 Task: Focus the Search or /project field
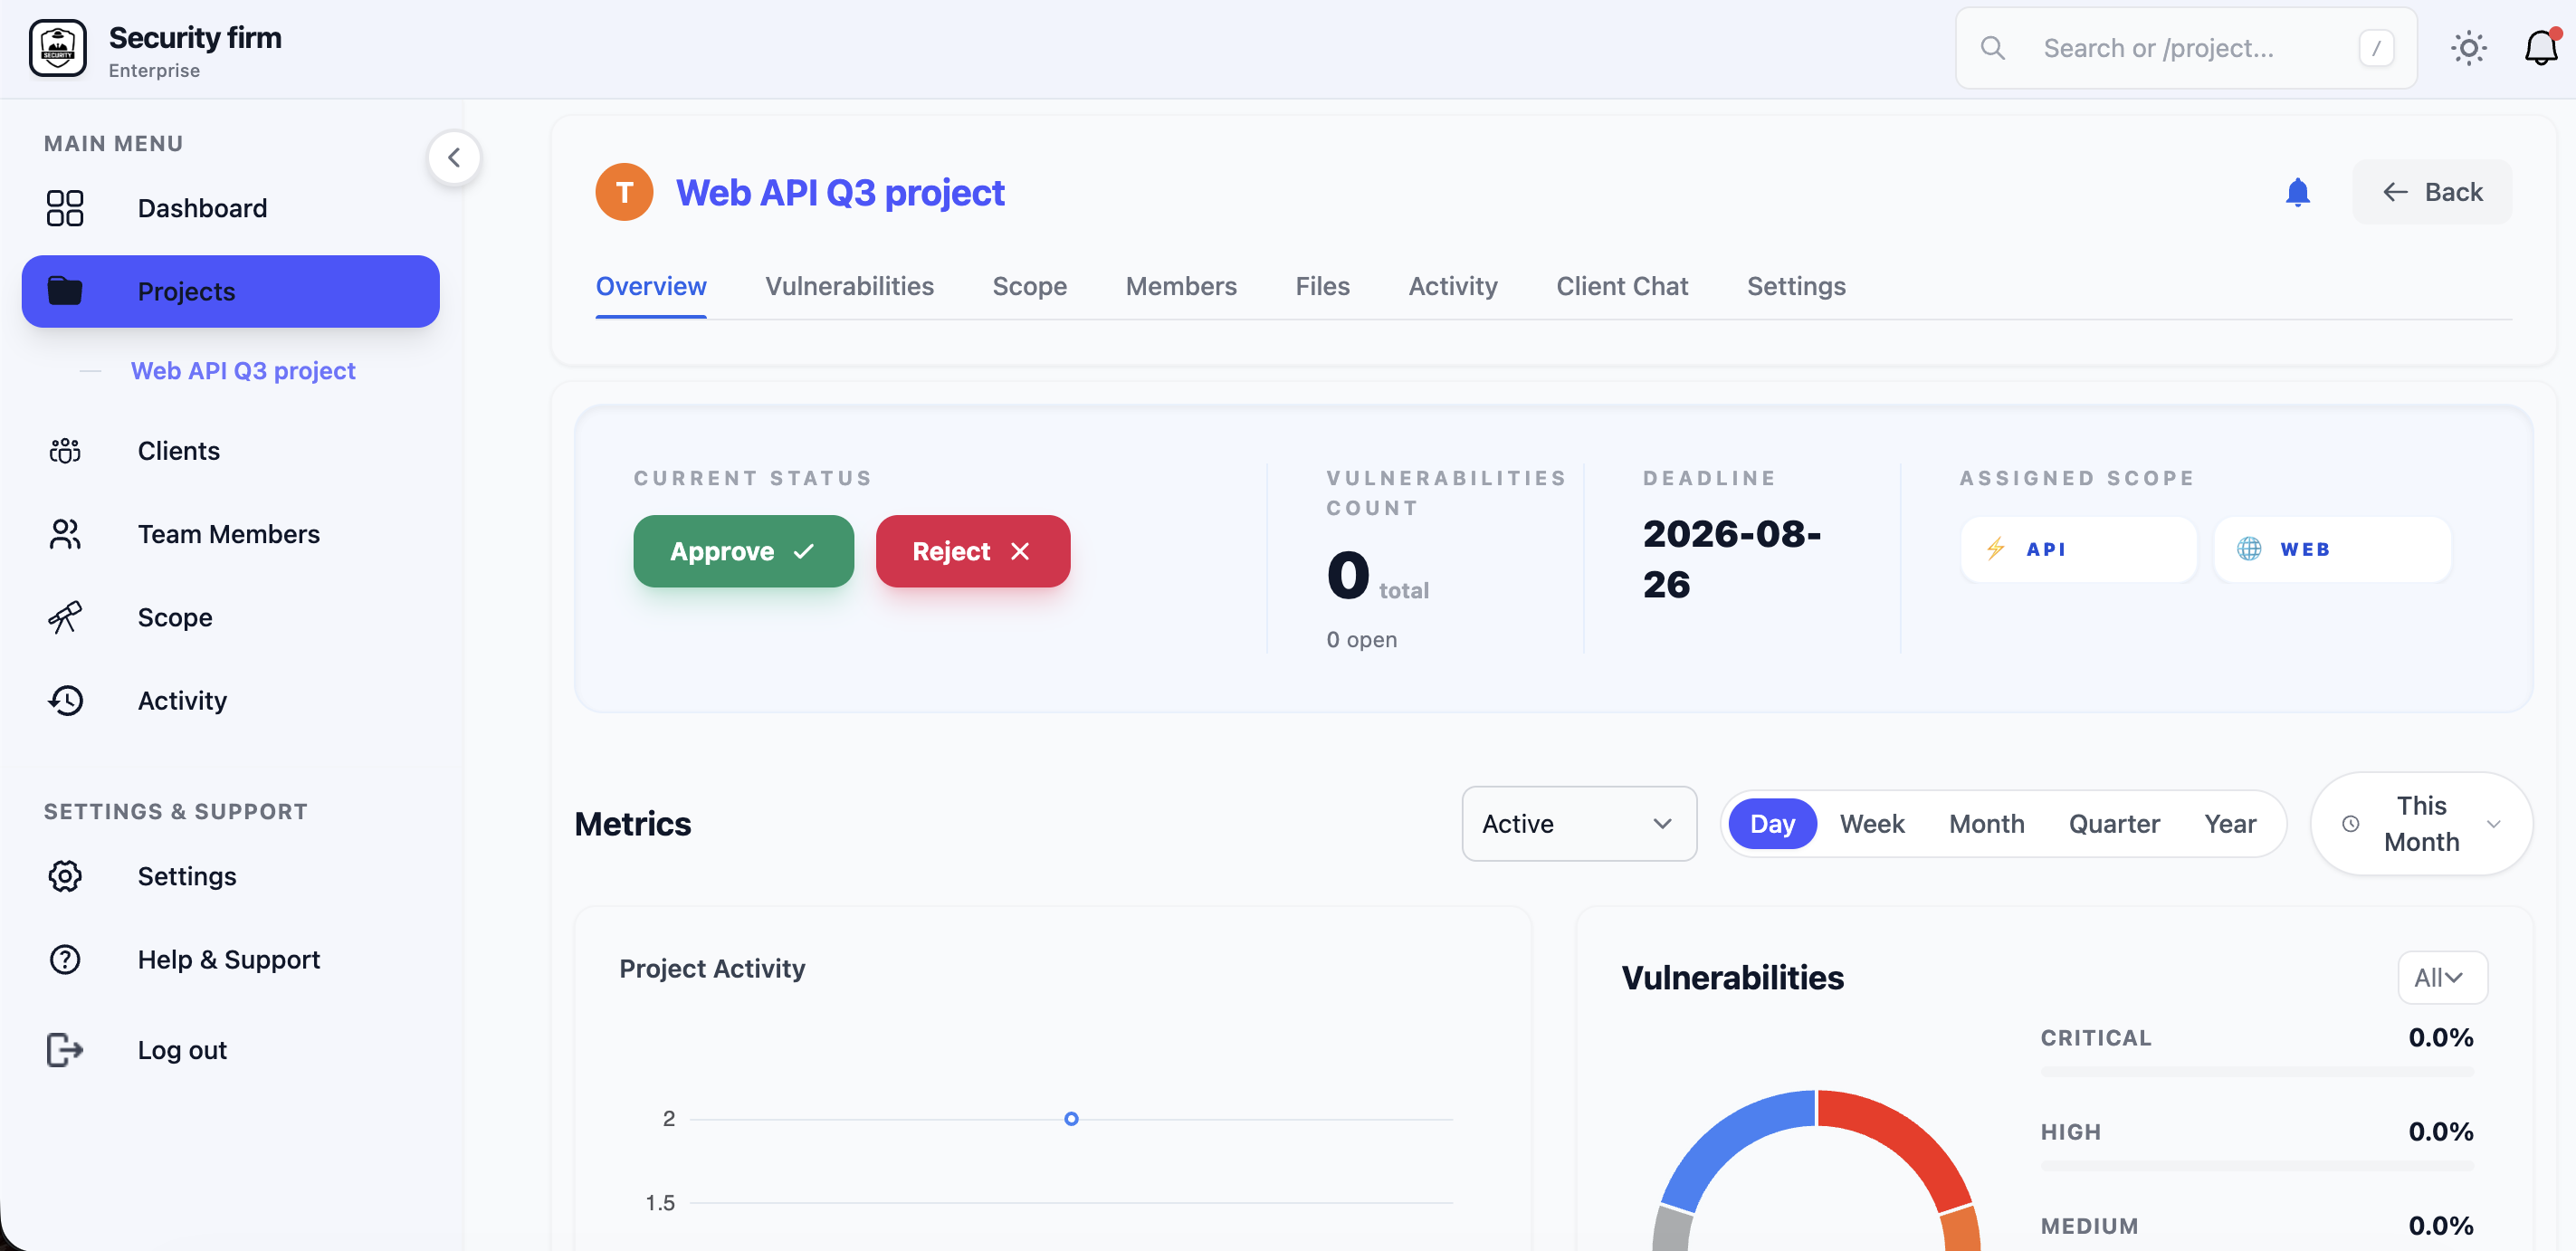coord(2186,48)
